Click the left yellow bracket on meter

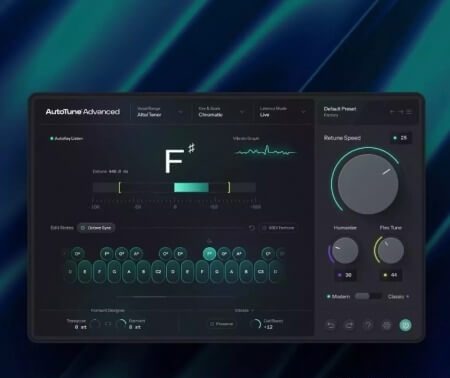tap(120, 187)
